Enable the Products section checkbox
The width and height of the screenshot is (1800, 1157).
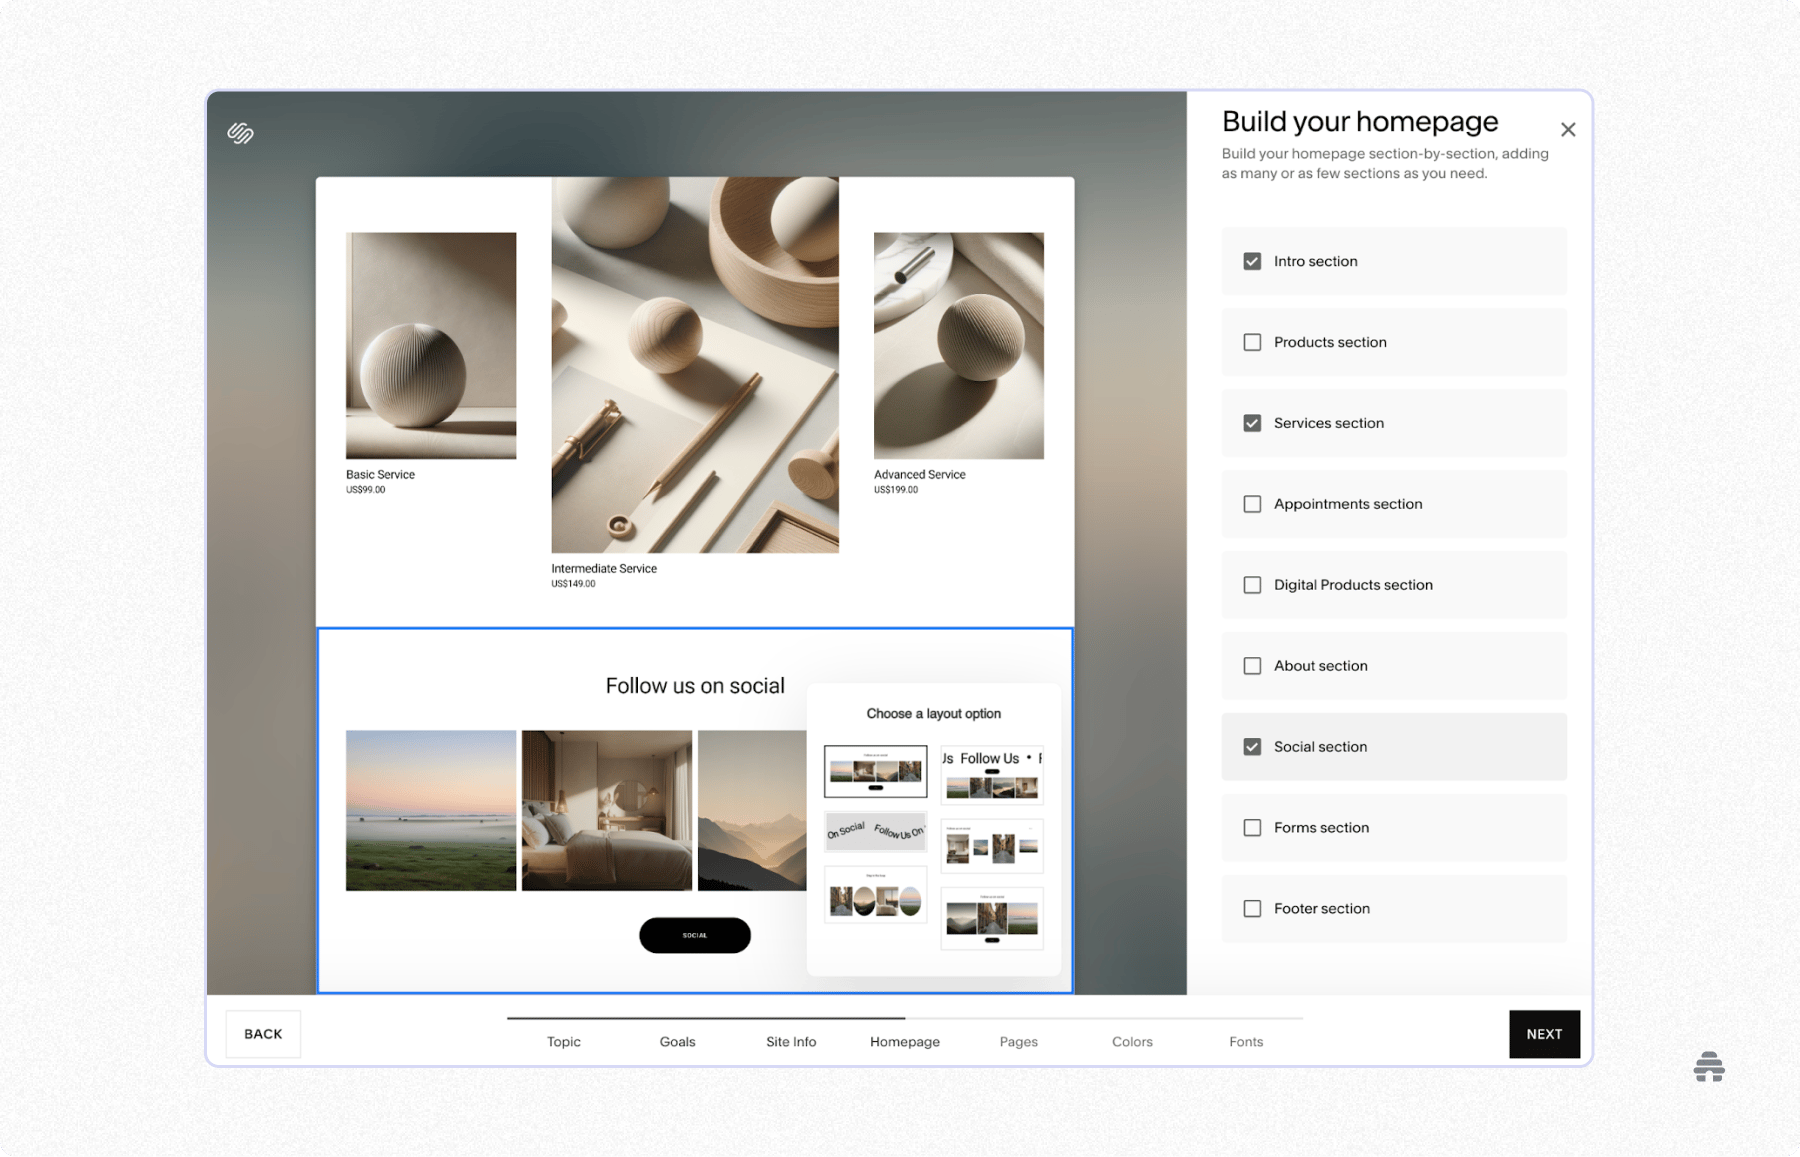(x=1252, y=342)
